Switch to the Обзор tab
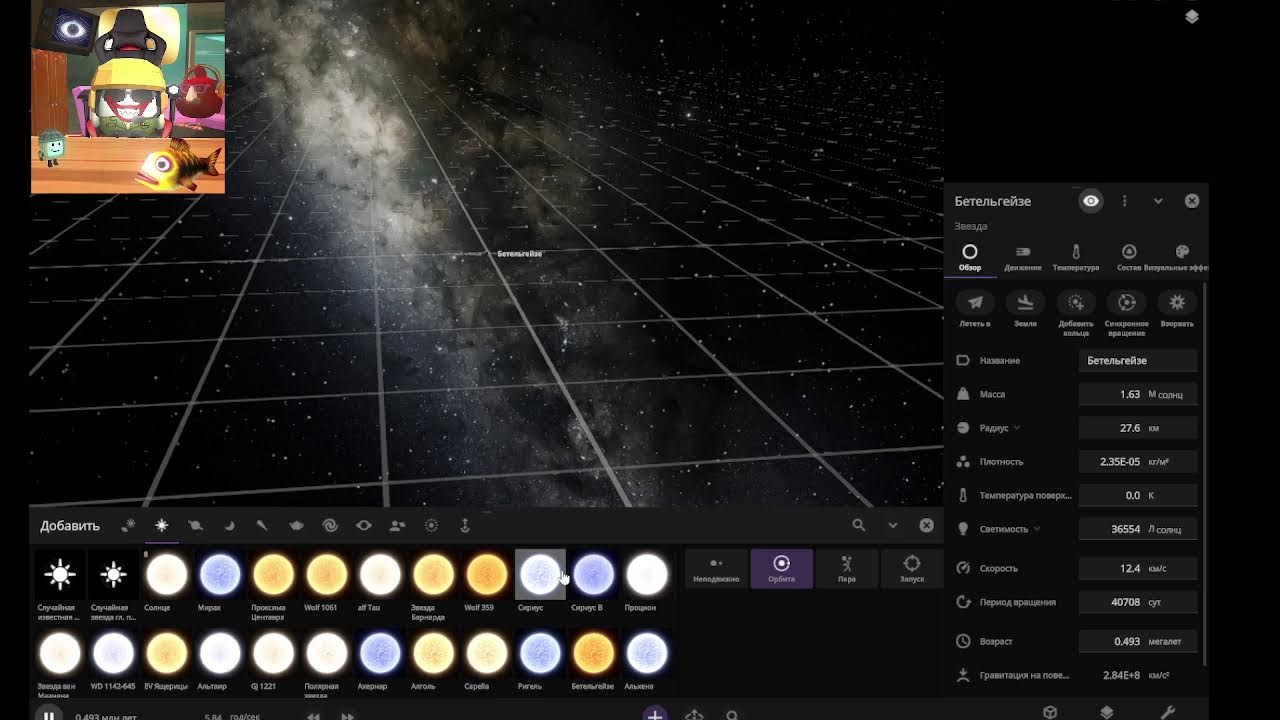Screen dimensions: 1280x720 point(970,257)
